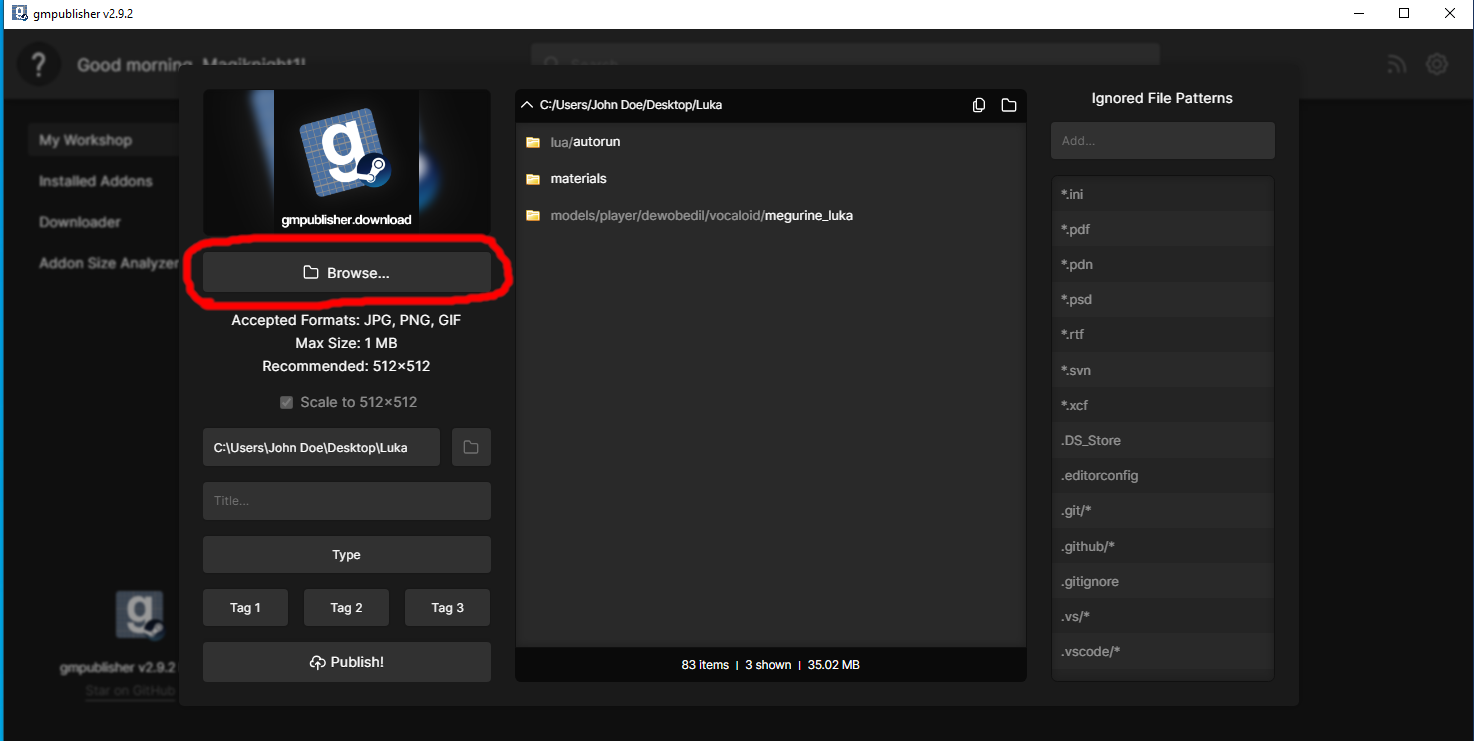Open the RSS feed icon in header
This screenshot has height=741, width=1474.
point(1397,65)
